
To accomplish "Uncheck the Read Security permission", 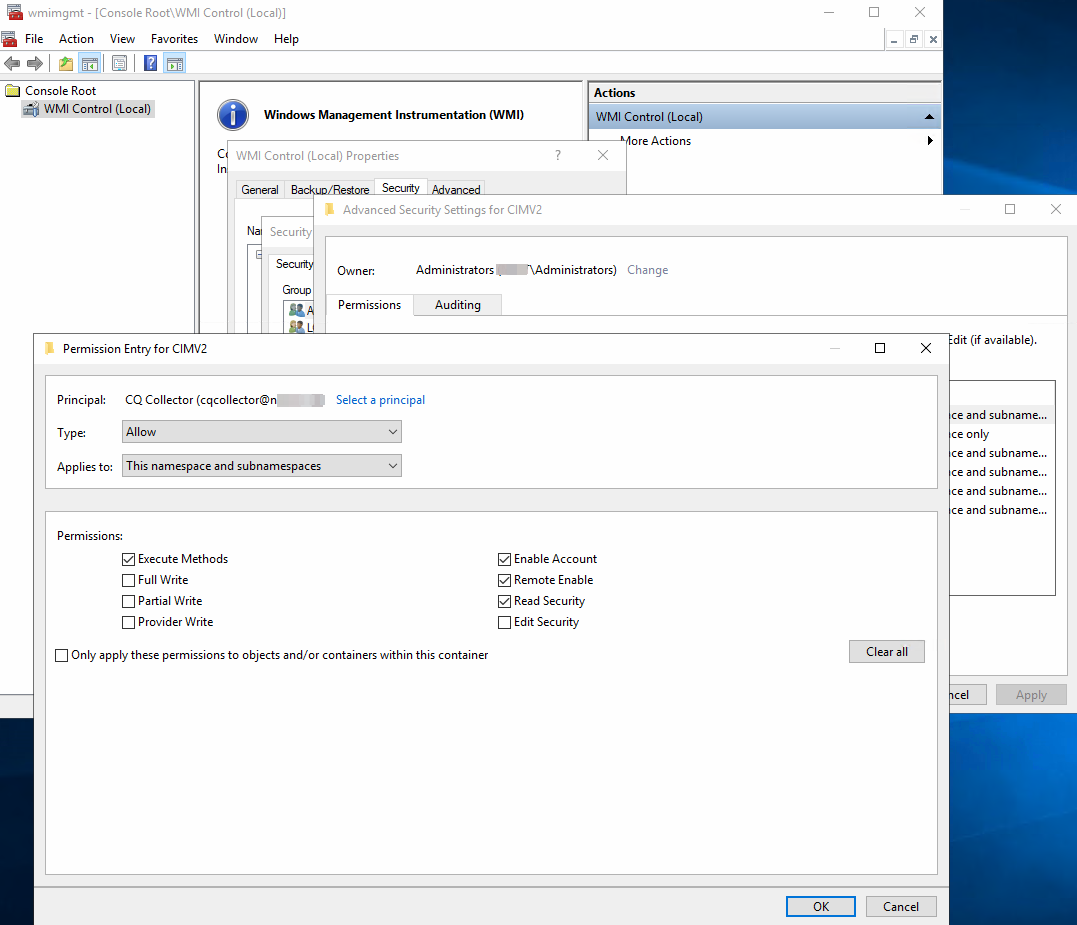I will pyautogui.click(x=504, y=602).
